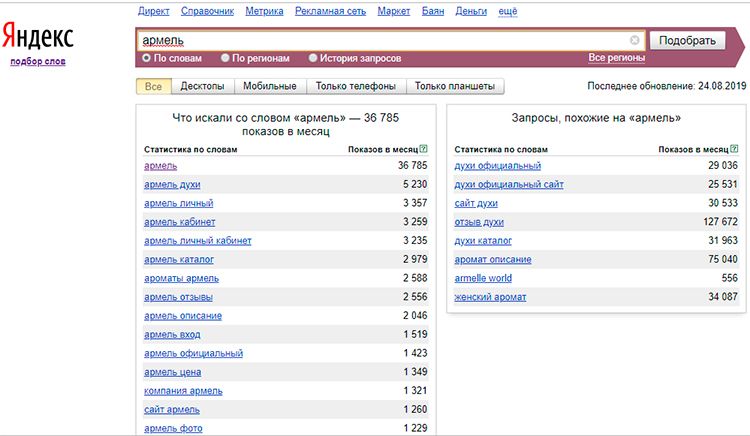The image size is (750, 436).
Task: Open help icon next to left 'Показов в месяц'
Action: [423, 149]
